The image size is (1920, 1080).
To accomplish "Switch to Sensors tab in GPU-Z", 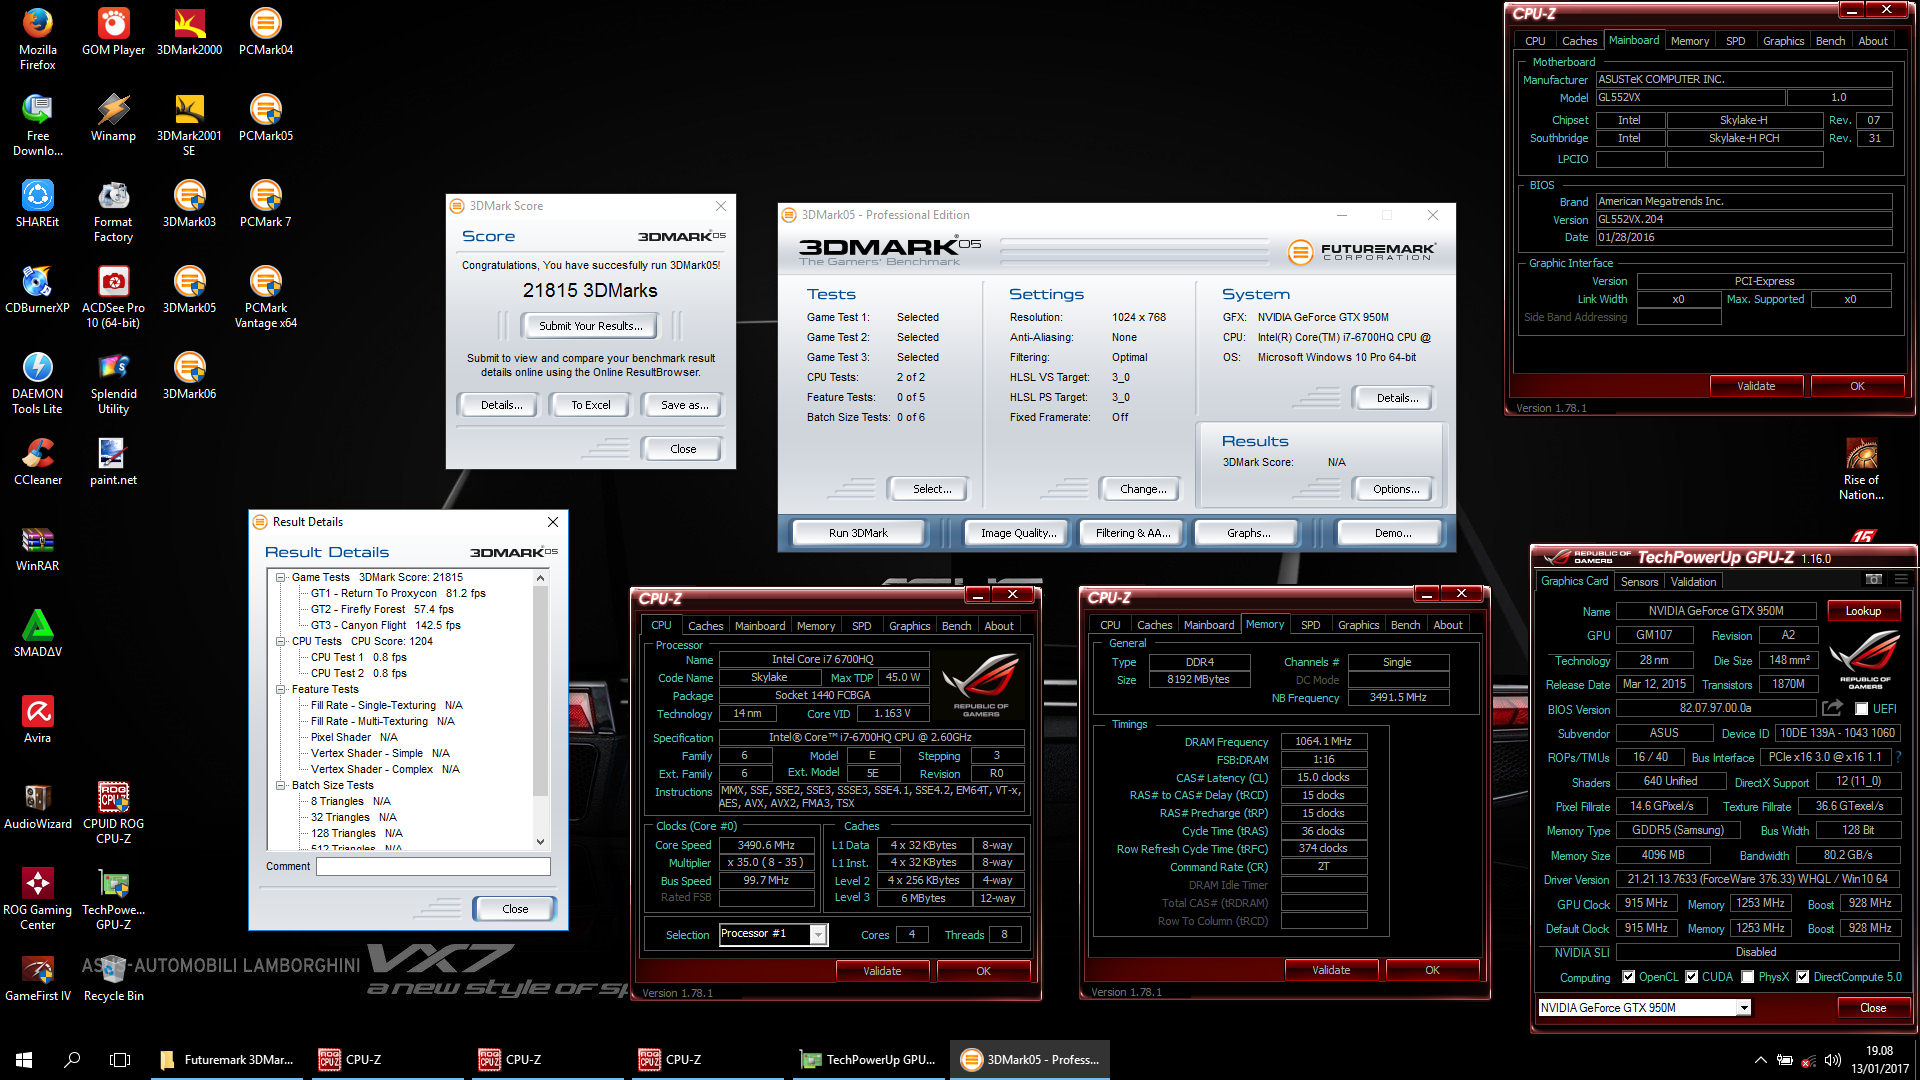I will tap(1639, 581).
